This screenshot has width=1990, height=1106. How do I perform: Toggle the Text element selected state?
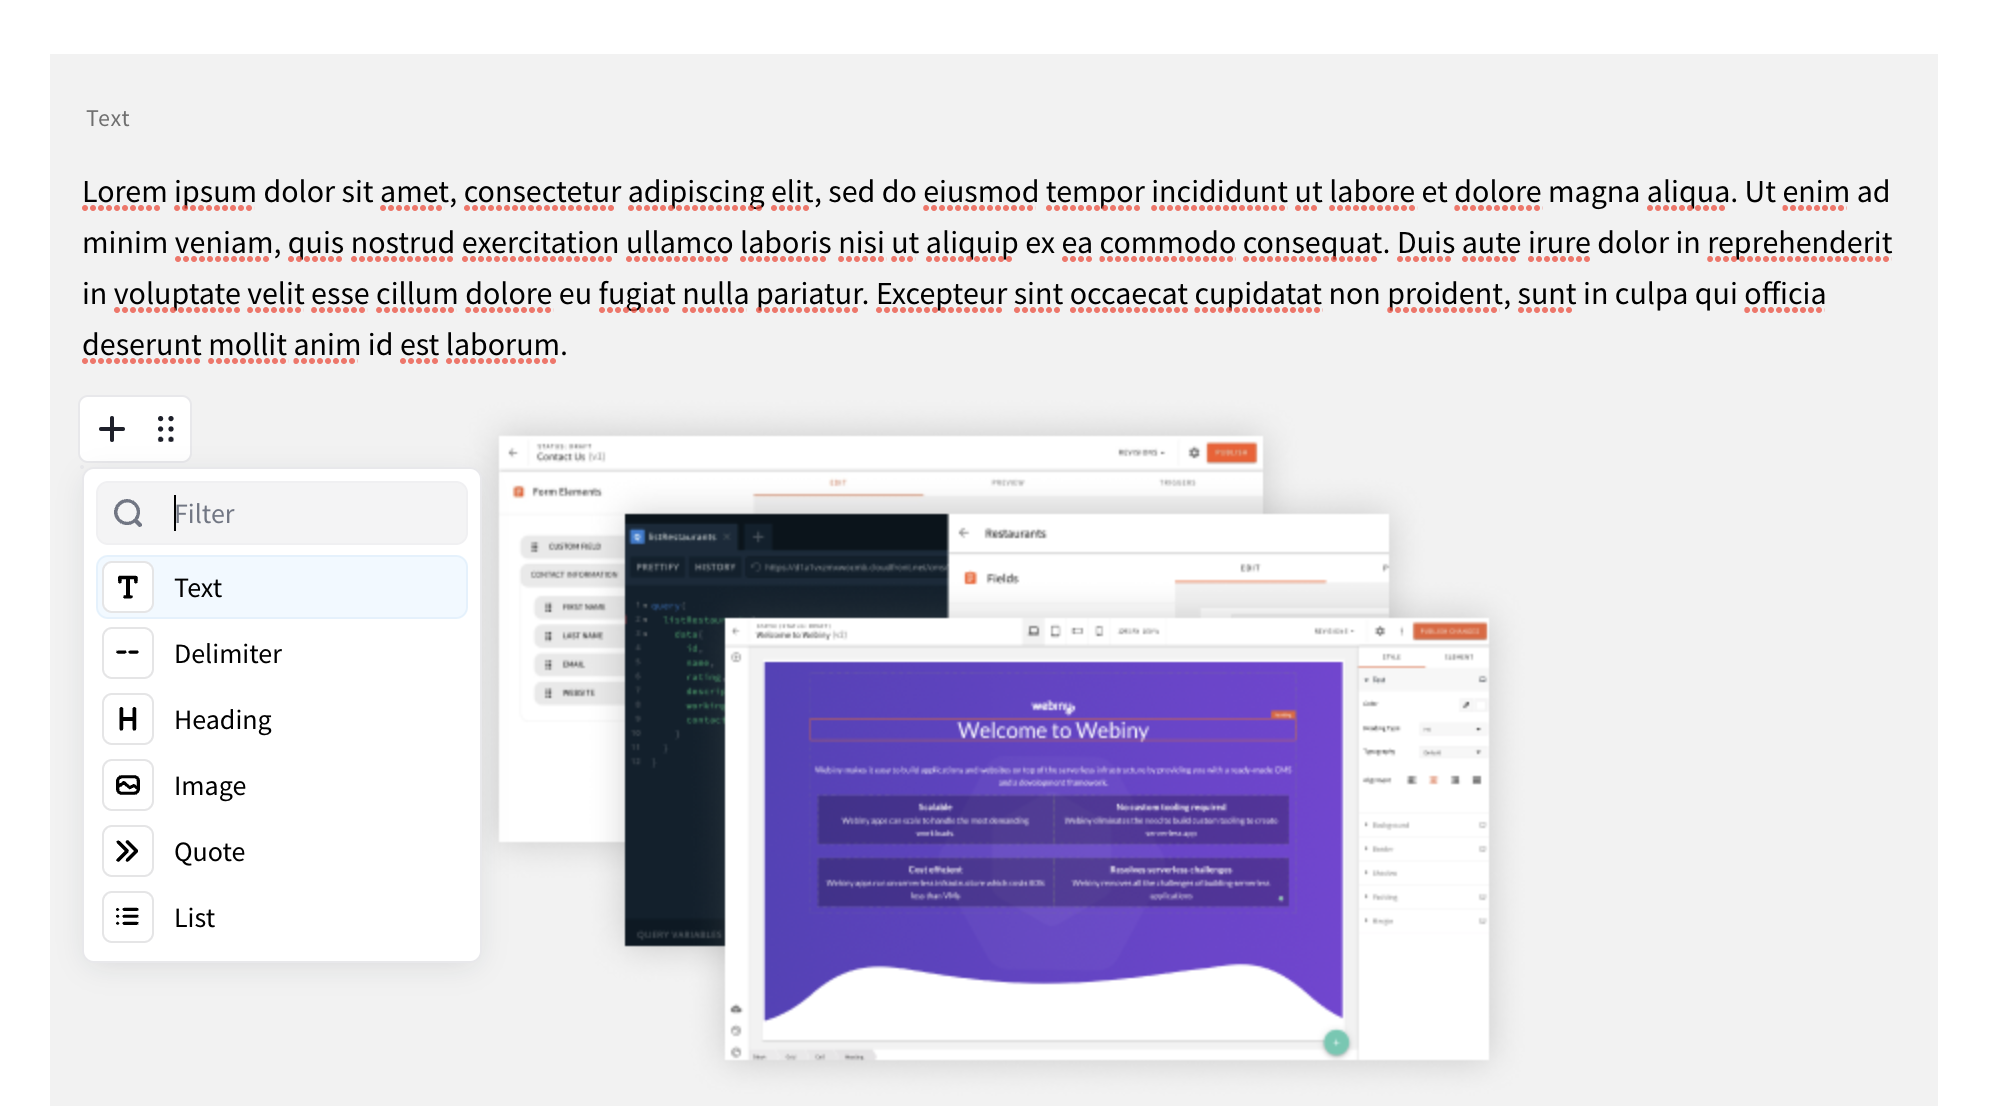282,588
